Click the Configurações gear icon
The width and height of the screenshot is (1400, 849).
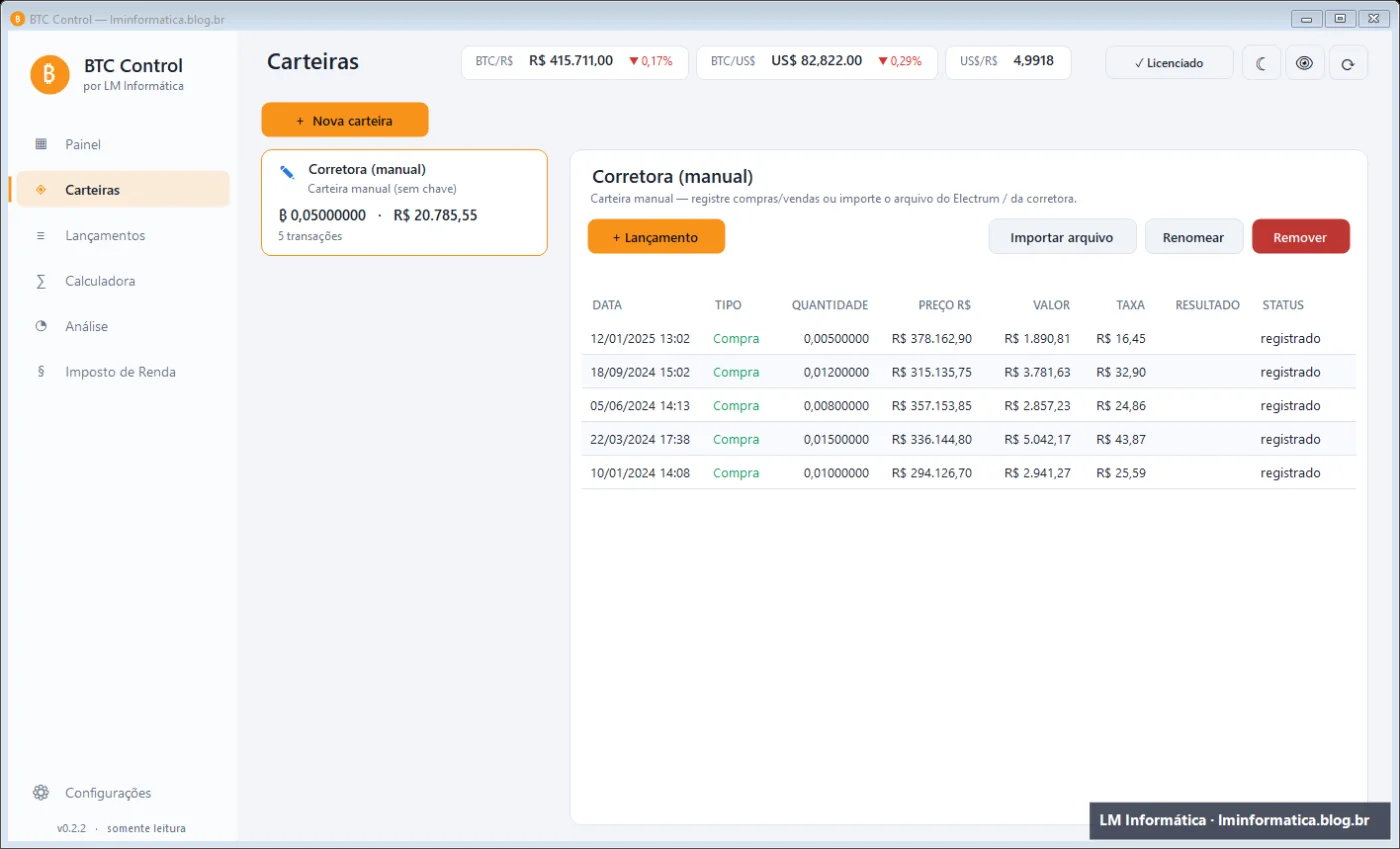click(x=41, y=793)
